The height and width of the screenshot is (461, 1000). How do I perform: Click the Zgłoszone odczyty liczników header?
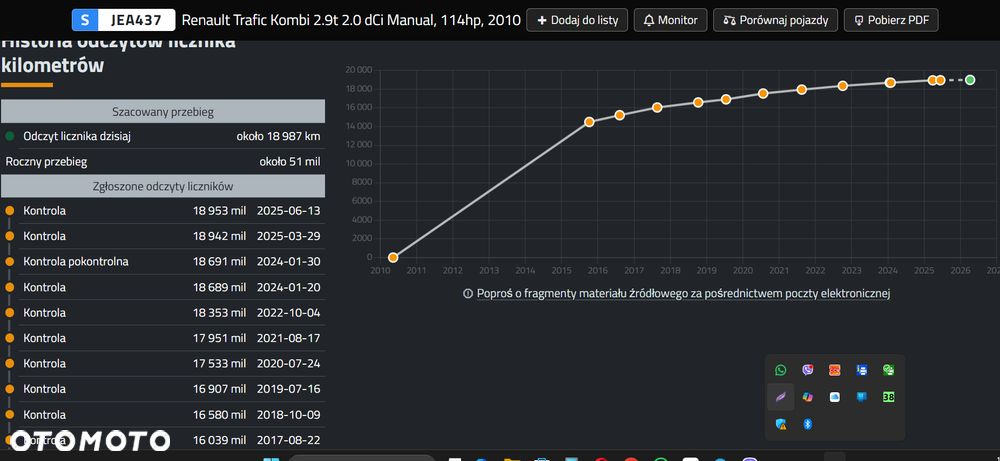click(x=163, y=186)
